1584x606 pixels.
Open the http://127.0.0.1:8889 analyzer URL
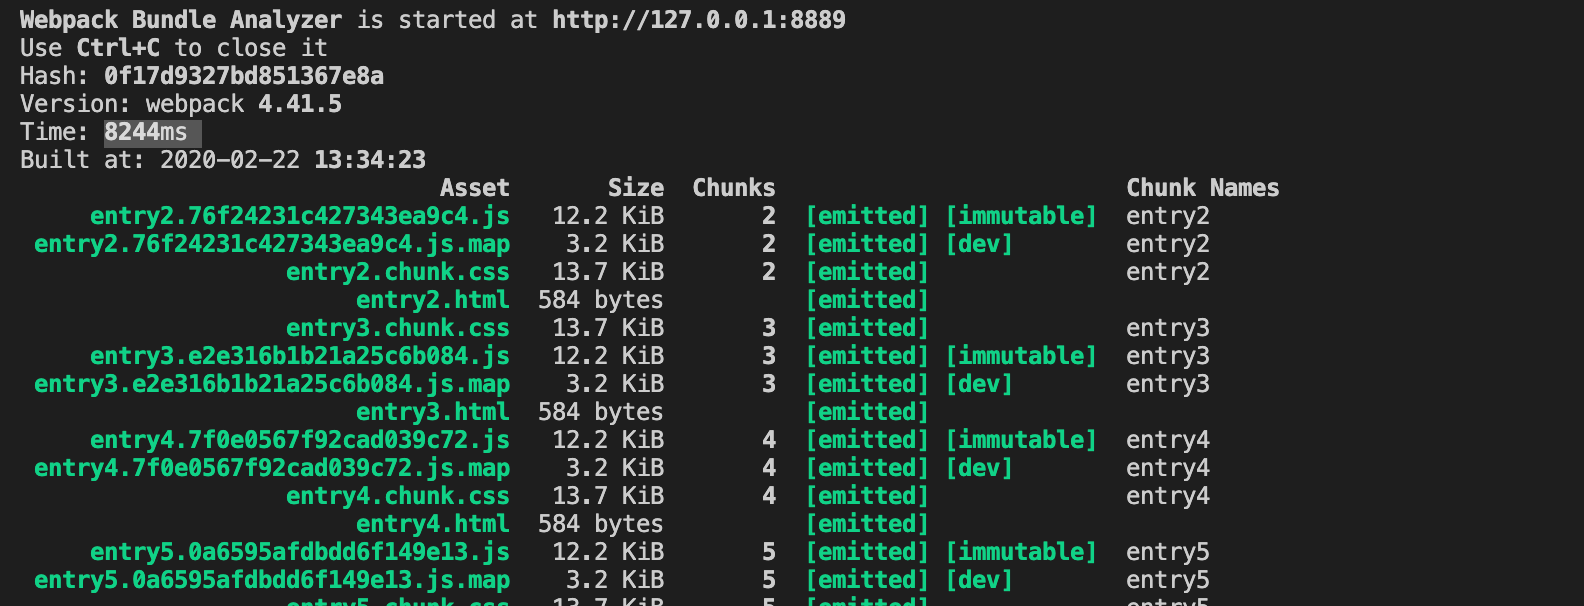click(x=698, y=20)
